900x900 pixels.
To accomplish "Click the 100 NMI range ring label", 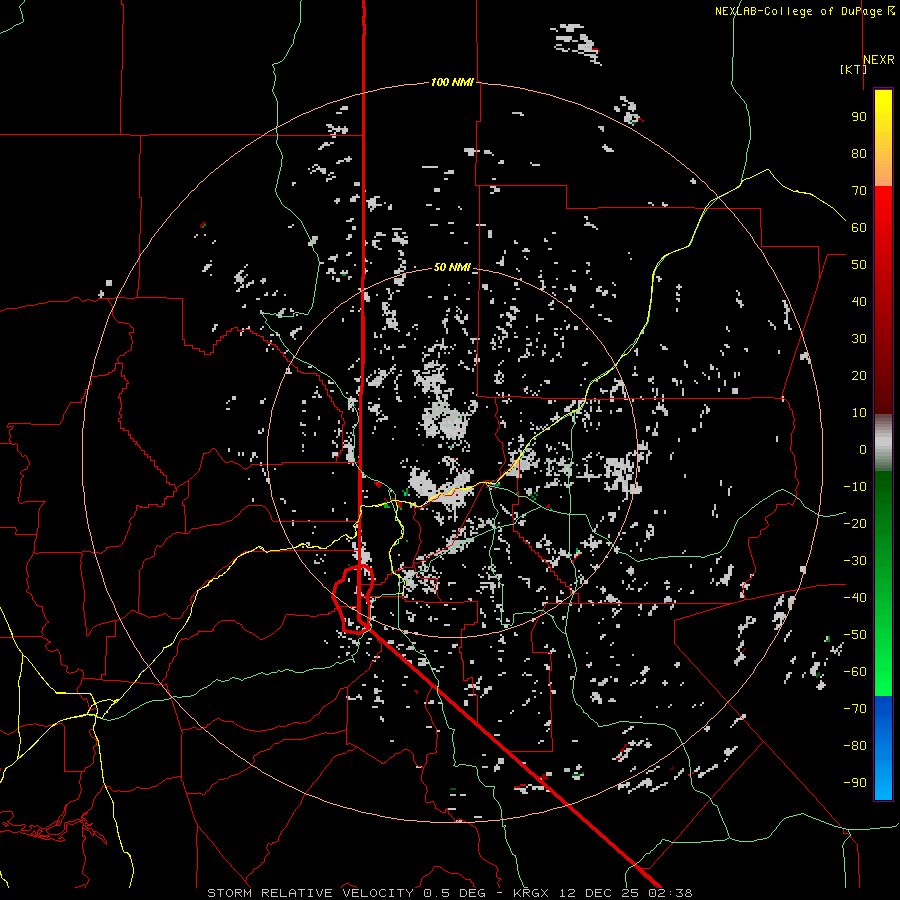I will click(452, 82).
